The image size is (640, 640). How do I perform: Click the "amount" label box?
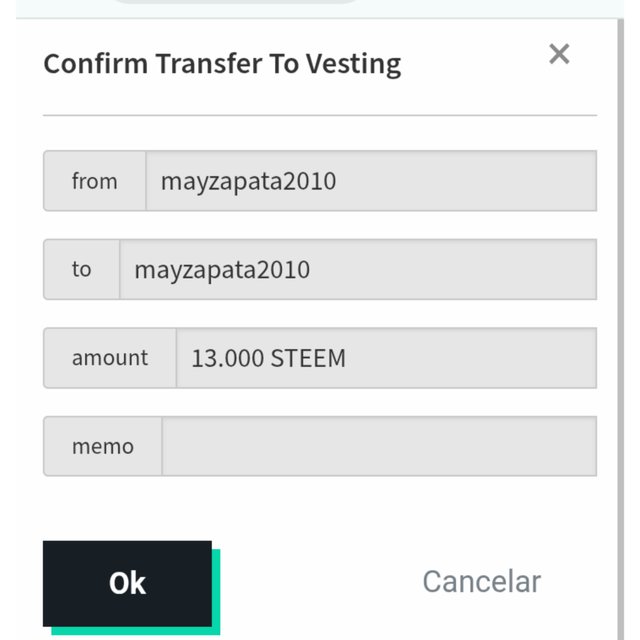110,358
